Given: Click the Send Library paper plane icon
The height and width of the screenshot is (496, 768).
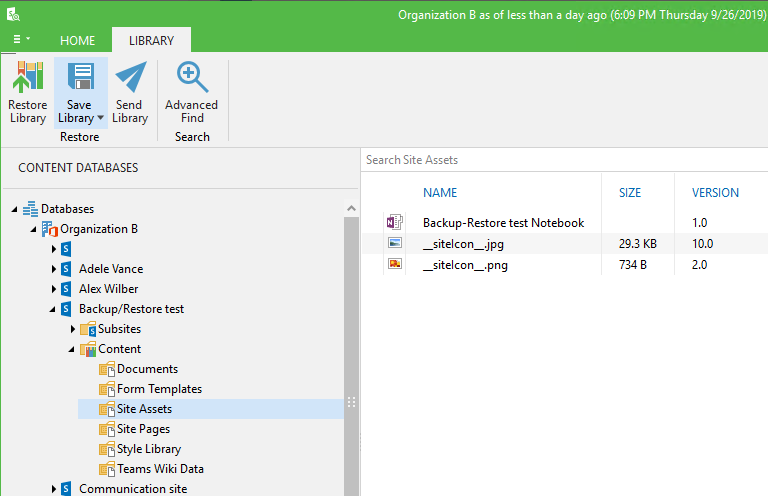Looking at the screenshot, I should [130, 76].
